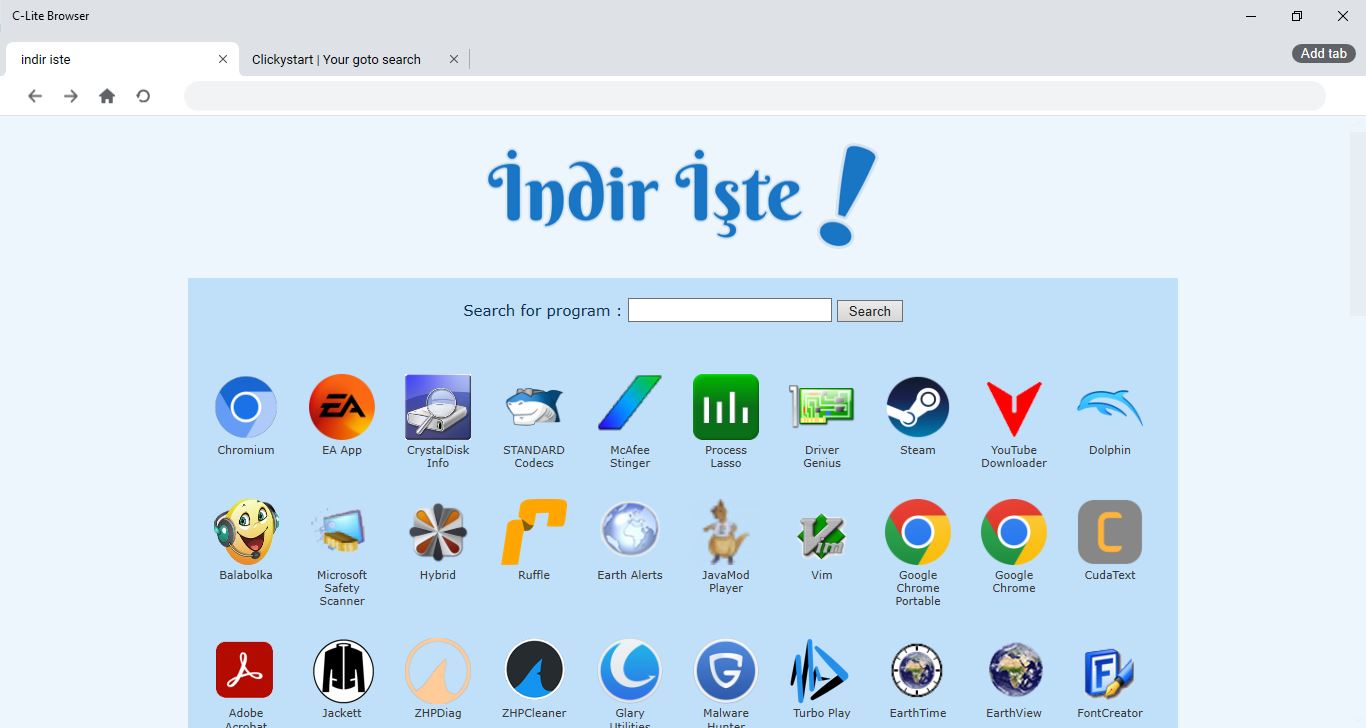Open the Glary Utilities icon
Image resolution: width=1366 pixels, height=728 pixels.
[630, 670]
